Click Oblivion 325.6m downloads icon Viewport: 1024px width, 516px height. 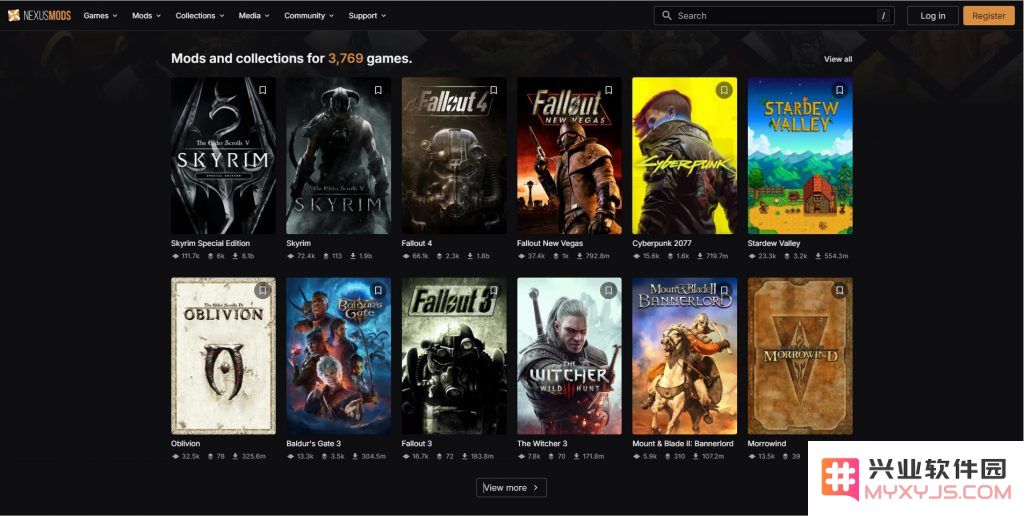[x=236, y=457]
